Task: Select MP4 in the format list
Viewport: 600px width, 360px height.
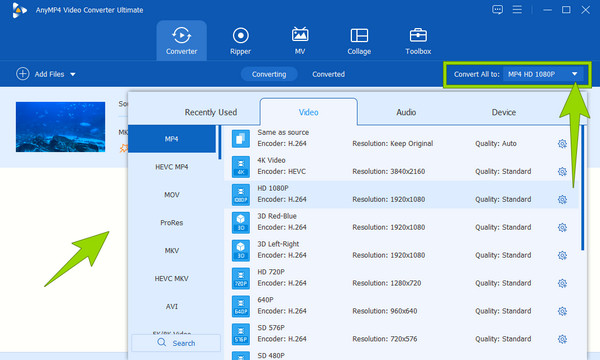Action: coord(173,139)
